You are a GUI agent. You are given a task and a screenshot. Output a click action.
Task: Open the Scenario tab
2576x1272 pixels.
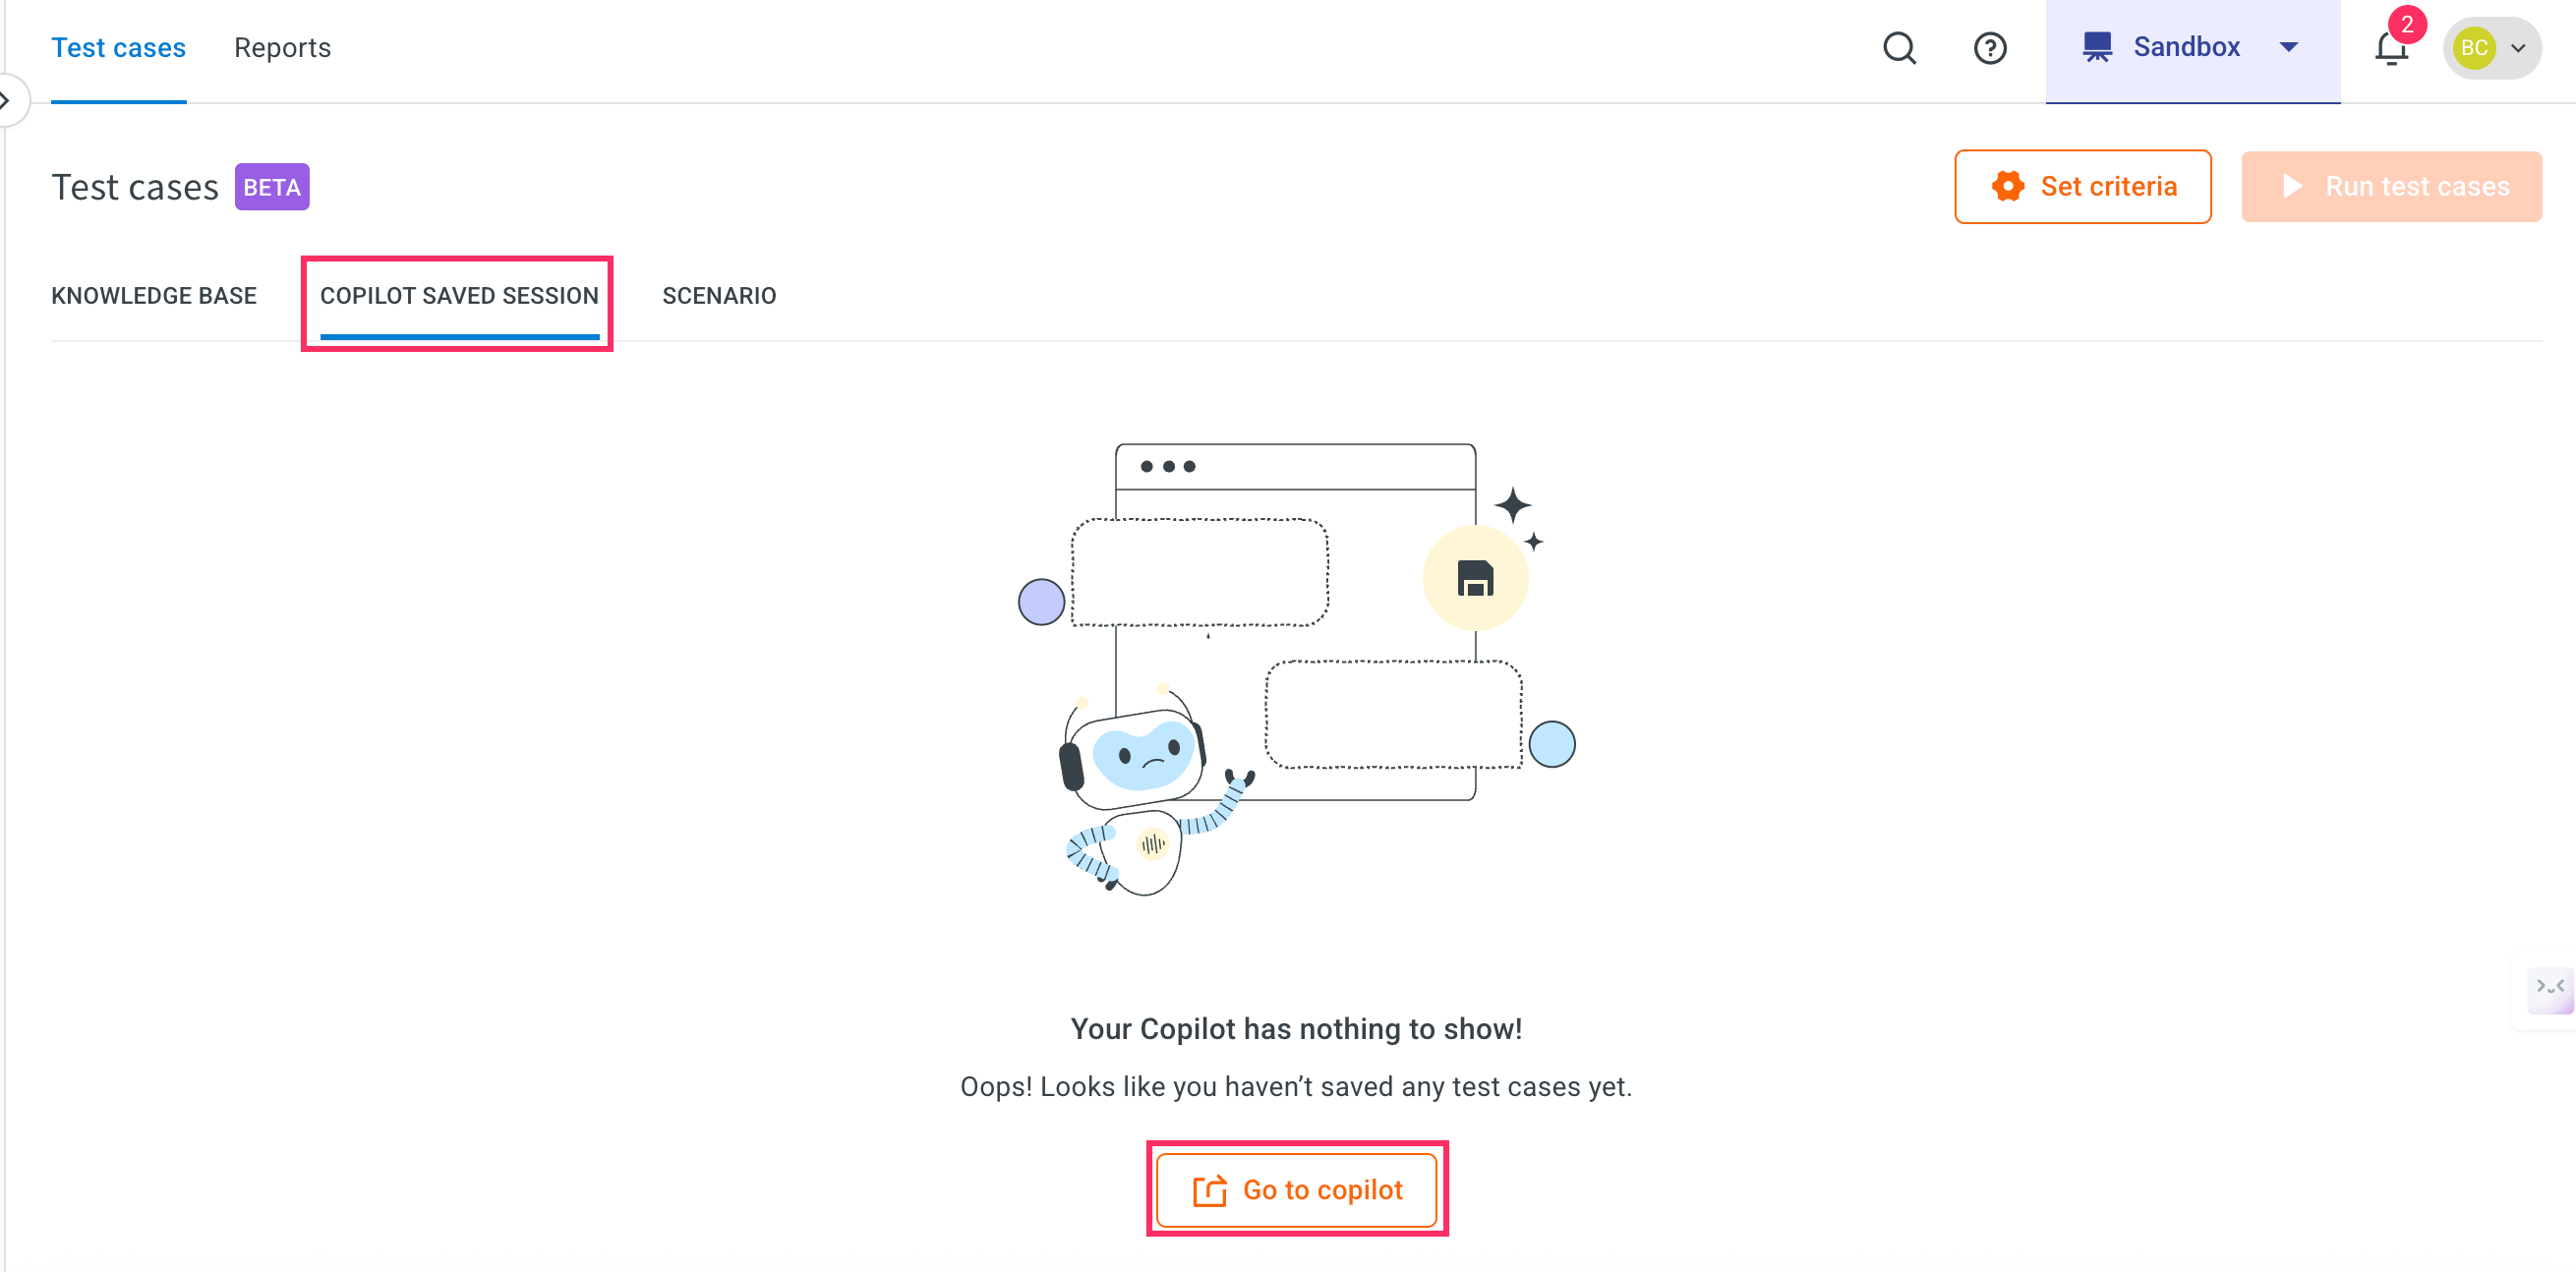(719, 296)
